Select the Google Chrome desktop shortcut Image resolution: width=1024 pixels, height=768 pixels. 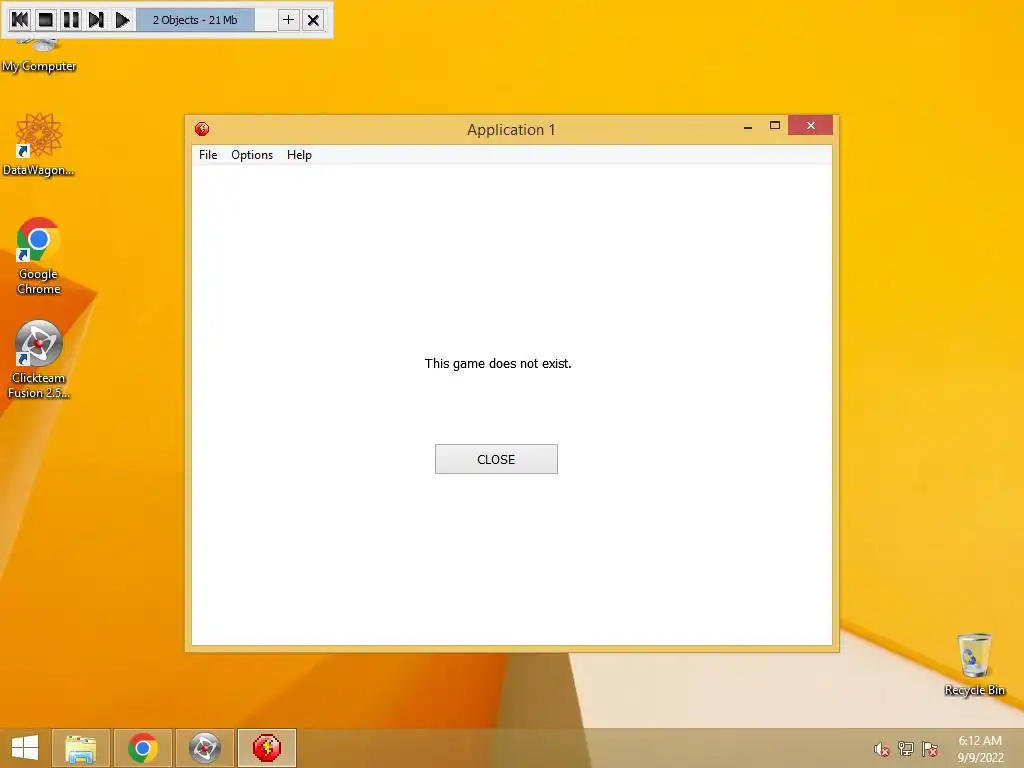[x=39, y=256]
